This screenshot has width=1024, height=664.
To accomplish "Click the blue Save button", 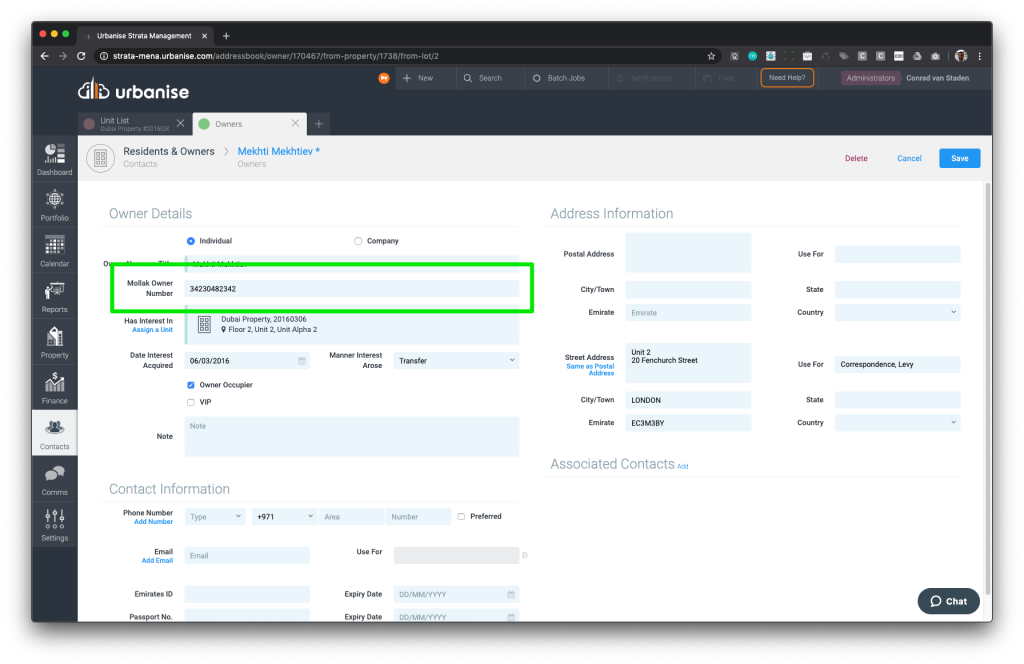I will click(959, 158).
